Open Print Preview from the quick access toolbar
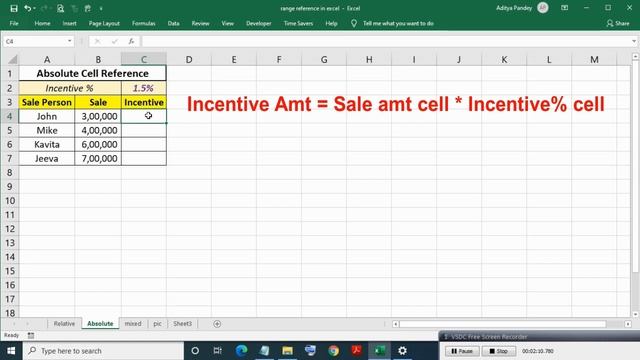The width and height of the screenshot is (640, 360). pyautogui.click(x=60, y=8)
